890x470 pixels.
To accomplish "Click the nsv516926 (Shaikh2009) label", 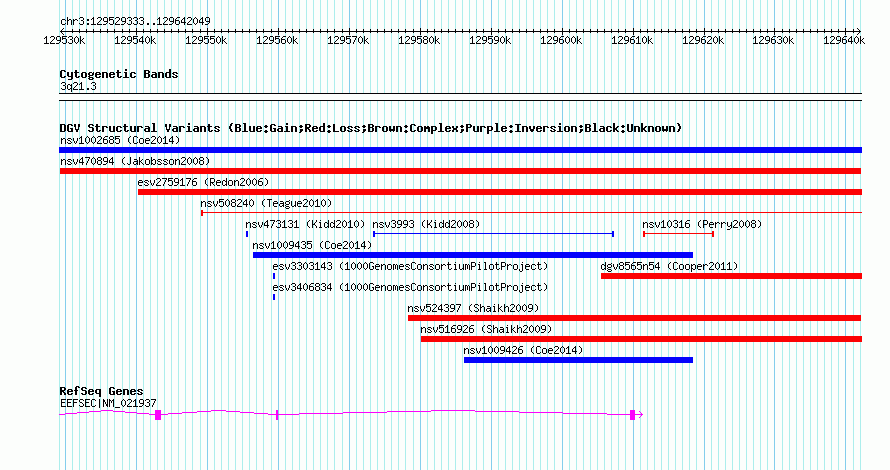I will [x=486, y=329].
